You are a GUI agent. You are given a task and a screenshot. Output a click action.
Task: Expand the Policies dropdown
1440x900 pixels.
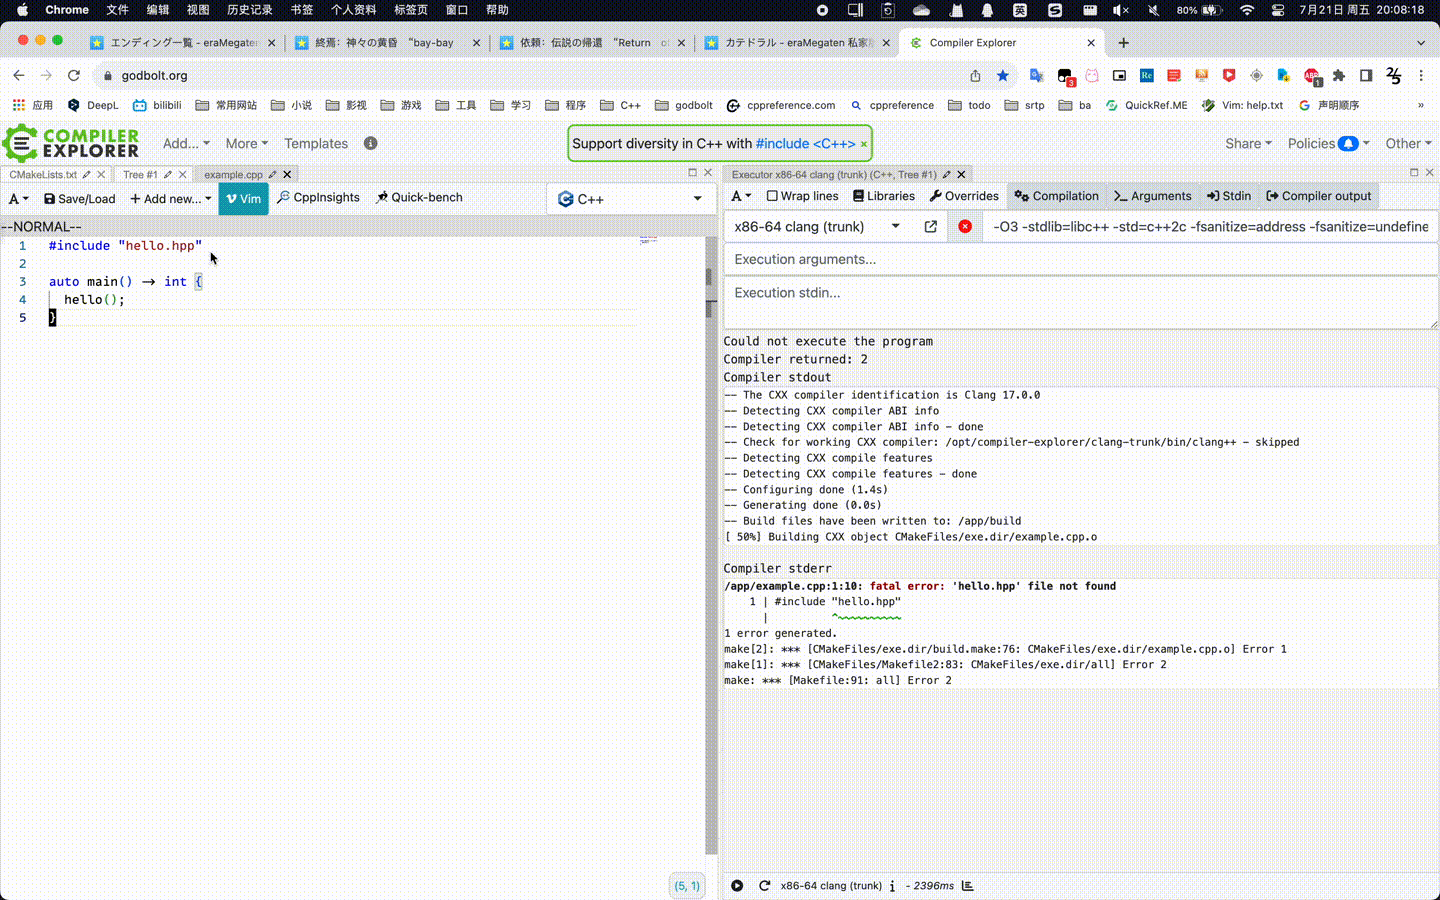[1328, 143]
